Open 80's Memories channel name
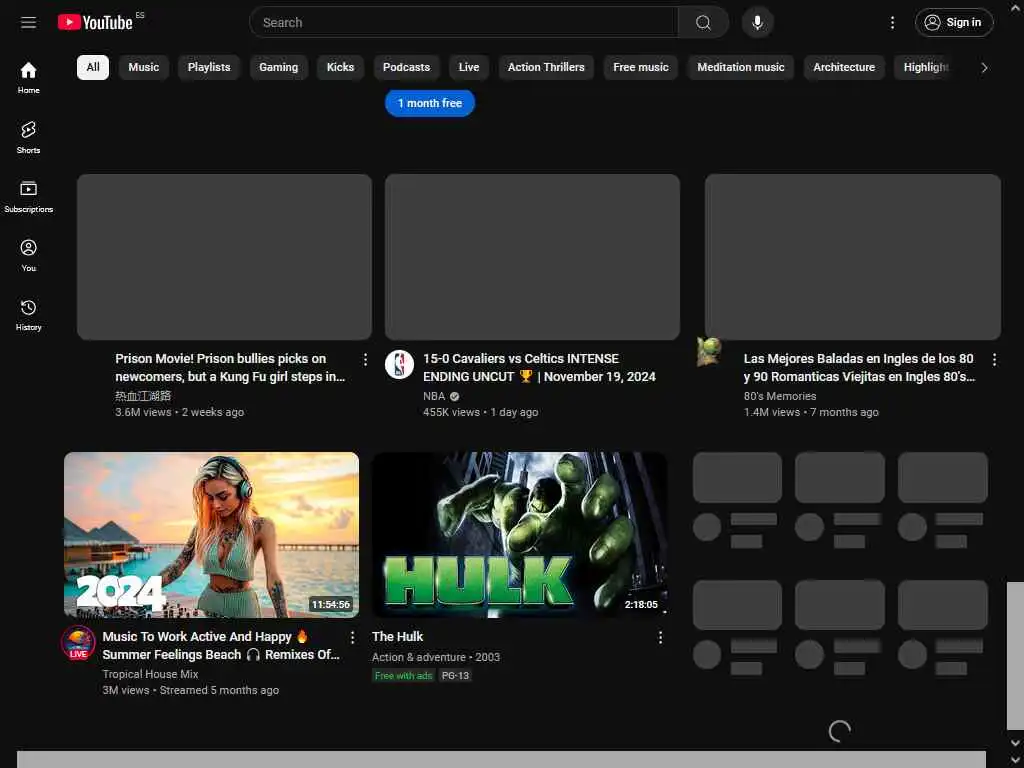The image size is (1024, 768). 780,396
